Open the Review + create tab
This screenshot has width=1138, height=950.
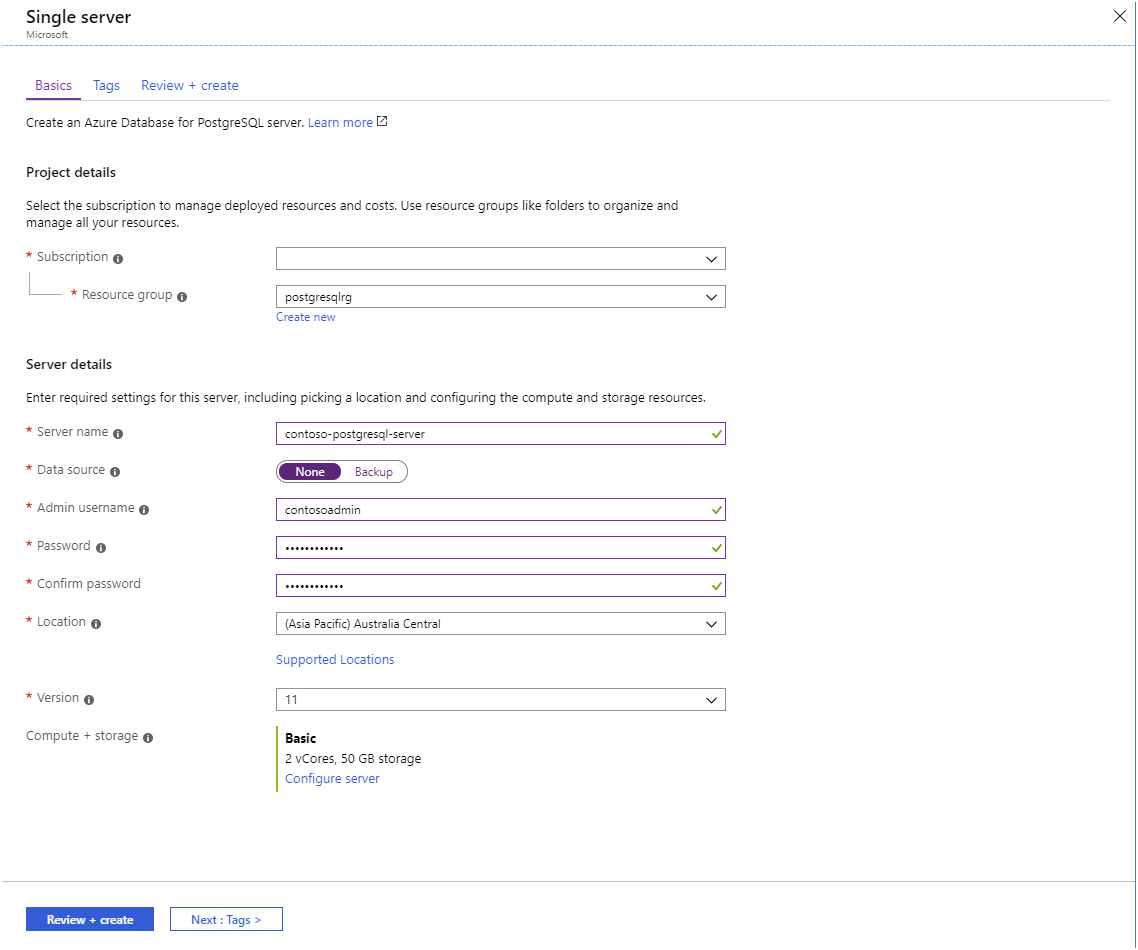[190, 86]
